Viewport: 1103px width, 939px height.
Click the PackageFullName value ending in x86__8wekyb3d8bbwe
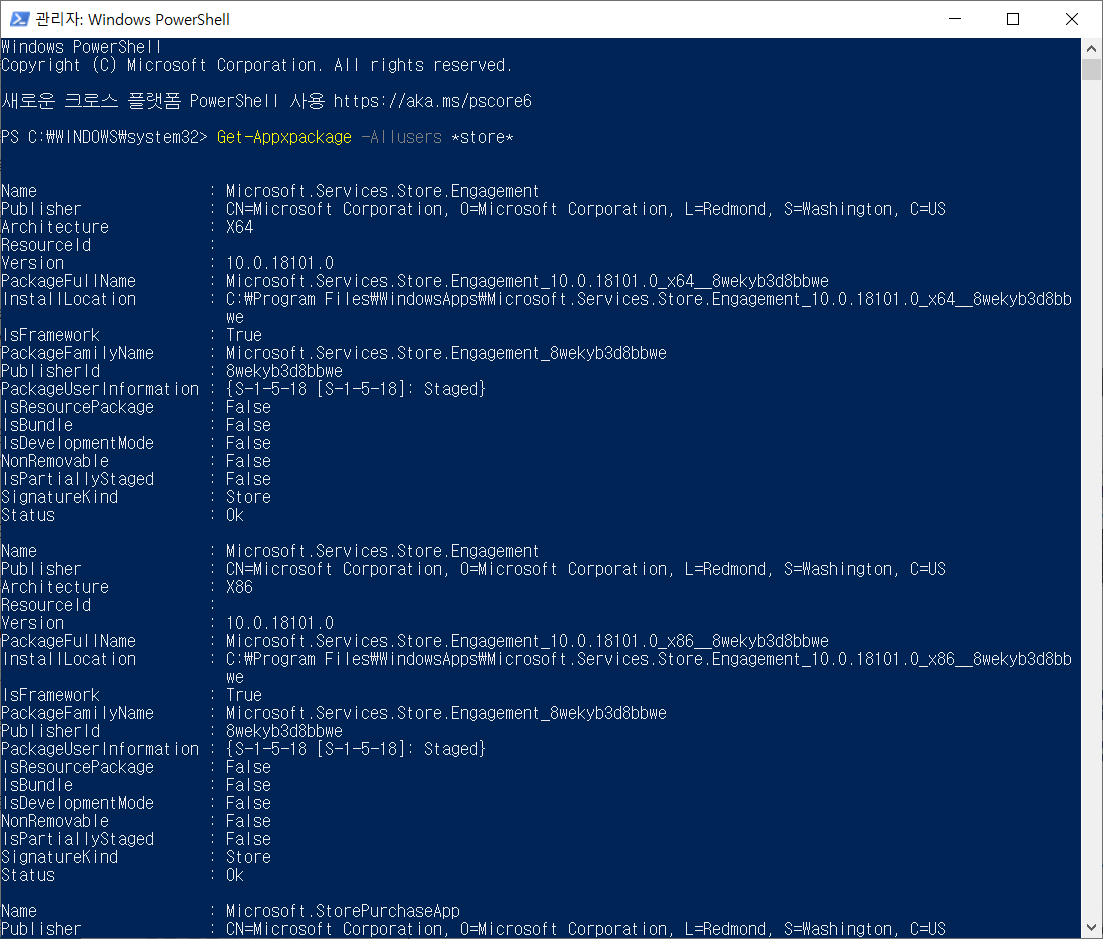527,641
